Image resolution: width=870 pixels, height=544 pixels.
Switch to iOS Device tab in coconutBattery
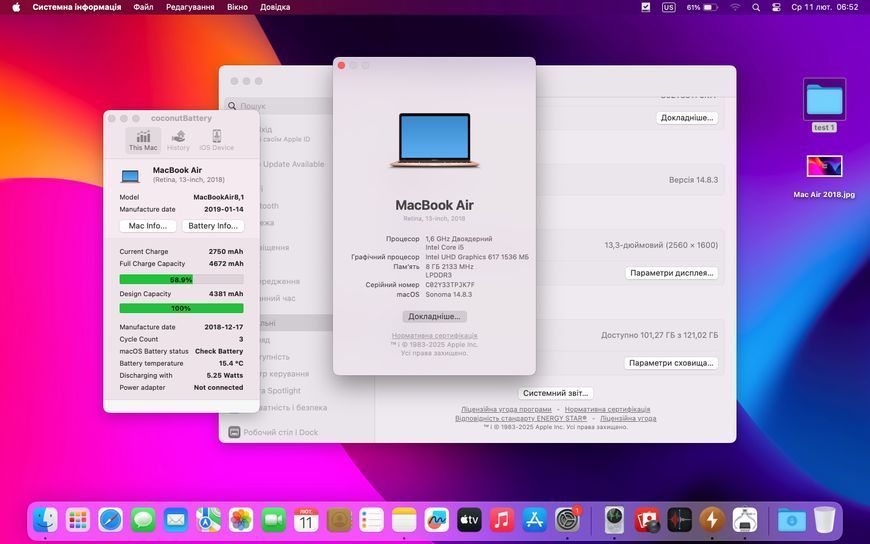(x=216, y=140)
